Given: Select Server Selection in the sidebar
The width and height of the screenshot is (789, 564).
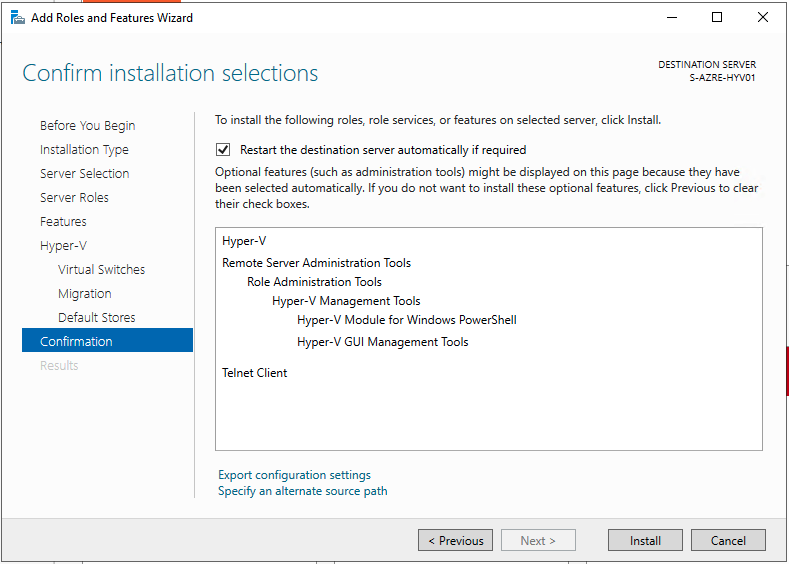Looking at the screenshot, I should tap(84, 174).
